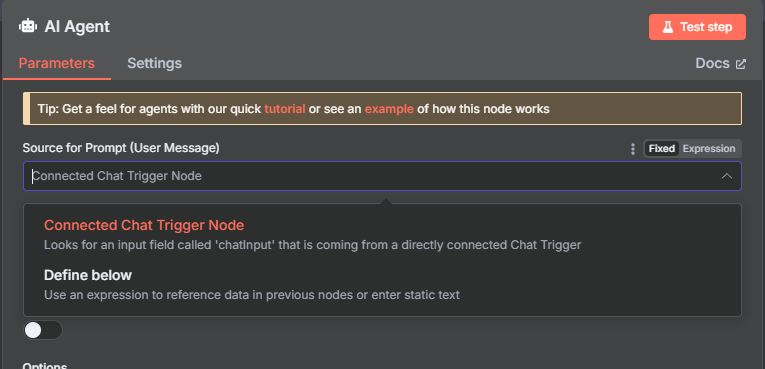This screenshot has width=765, height=369.
Task: Open the three-dots menu for Source for Prompt
Action: tap(633, 149)
